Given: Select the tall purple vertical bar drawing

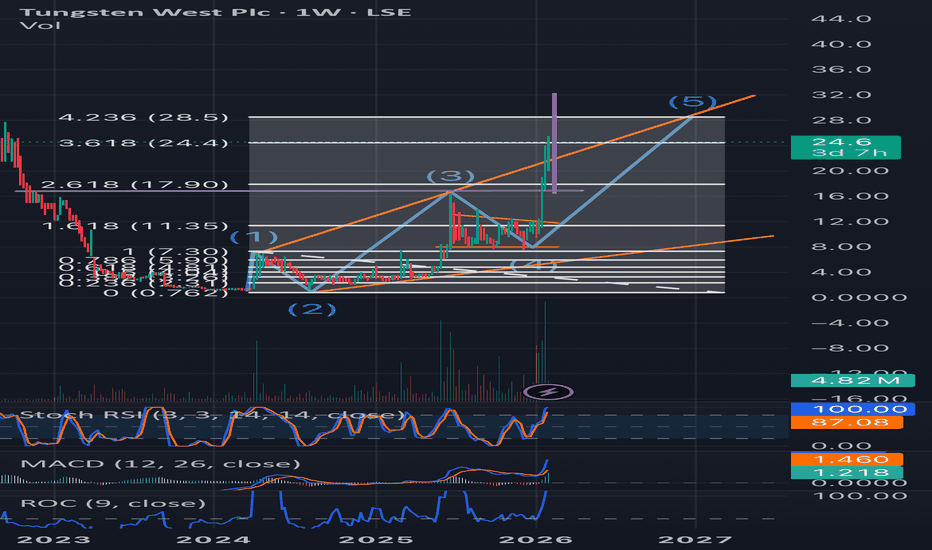Looking at the screenshot, I should [554, 143].
